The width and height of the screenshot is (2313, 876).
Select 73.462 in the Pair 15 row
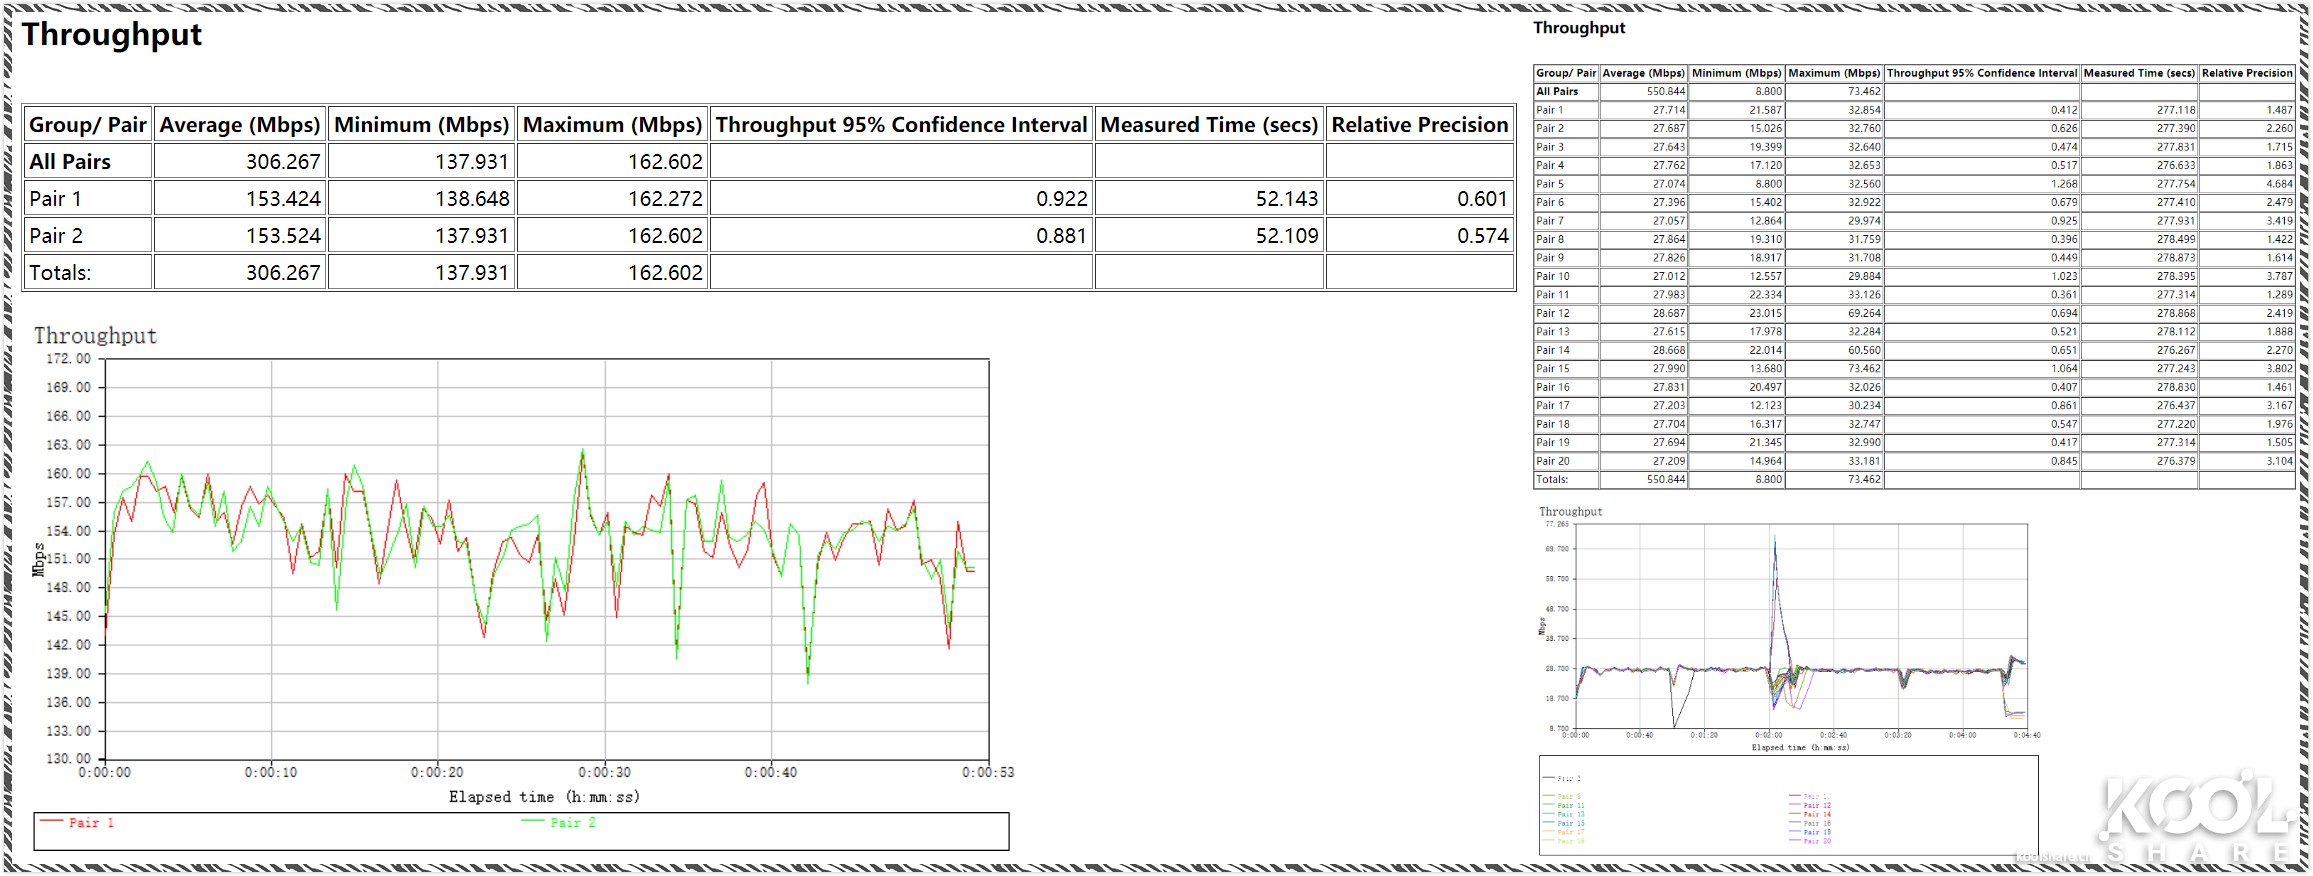[x=1865, y=369]
